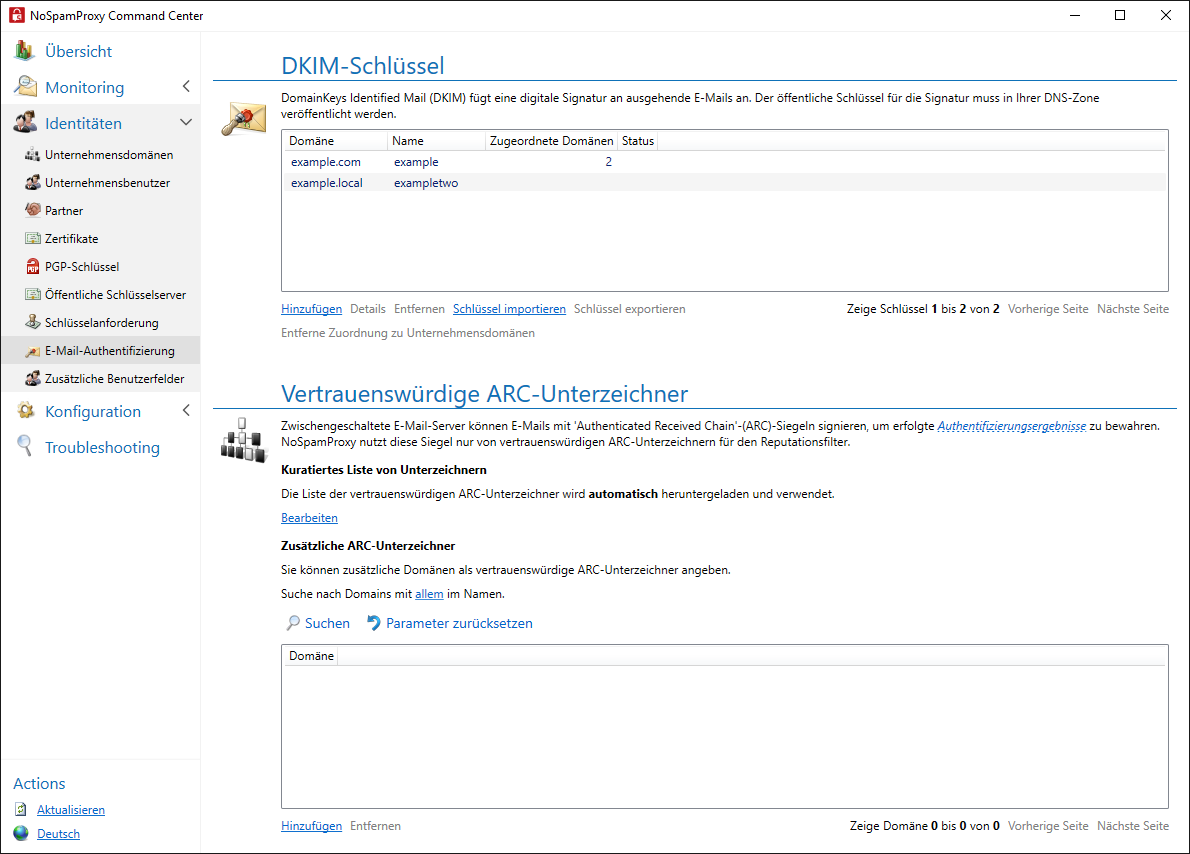This screenshot has height=854, width=1190.
Task: Go to Unternehmensdomänen
Action: pyautogui.click(x=109, y=155)
